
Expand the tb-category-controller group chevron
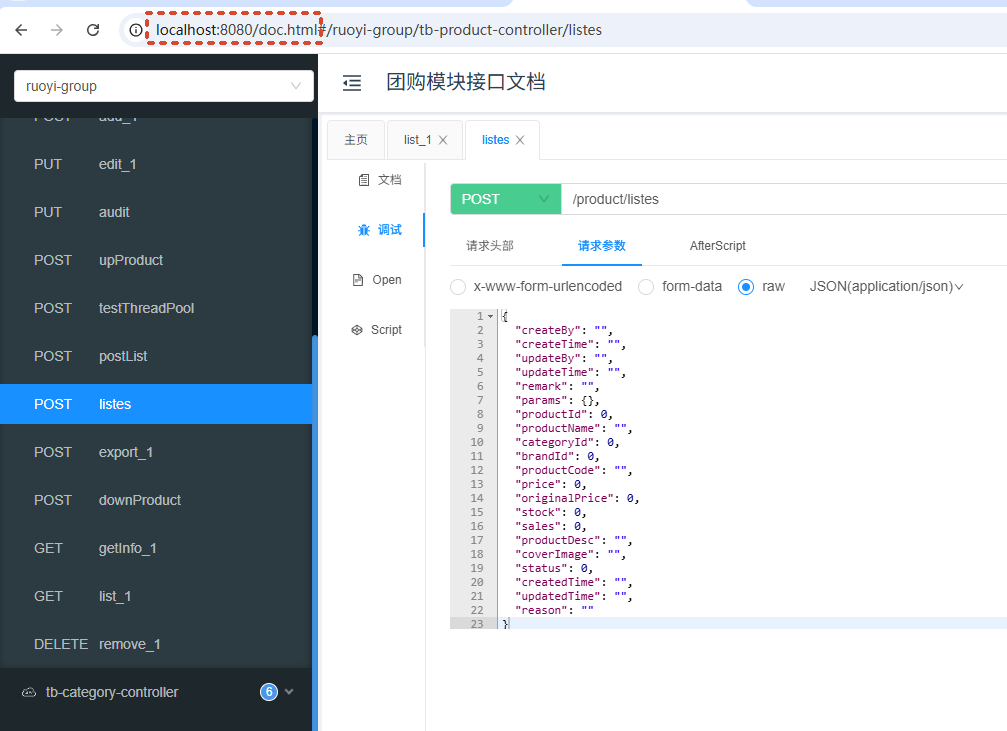289,692
